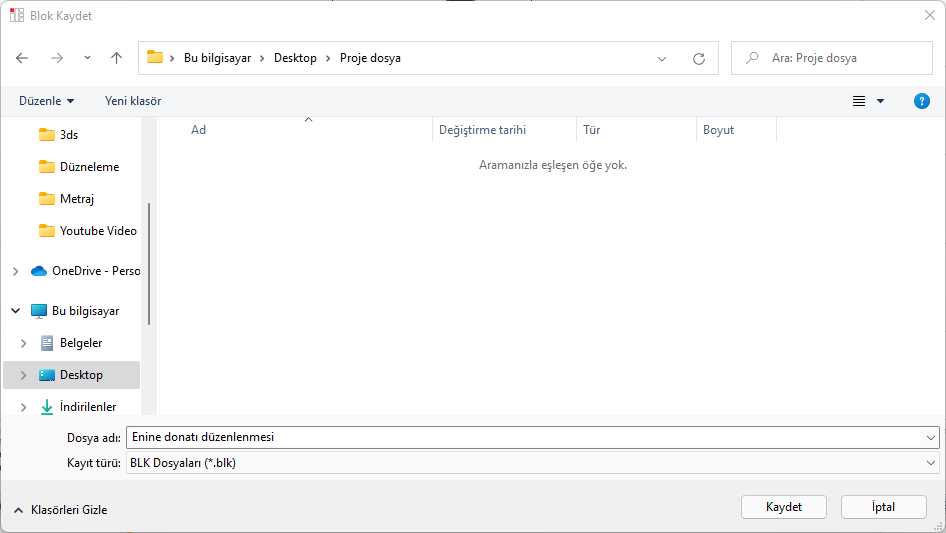Go up one folder level
The image size is (946, 533).
116,58
